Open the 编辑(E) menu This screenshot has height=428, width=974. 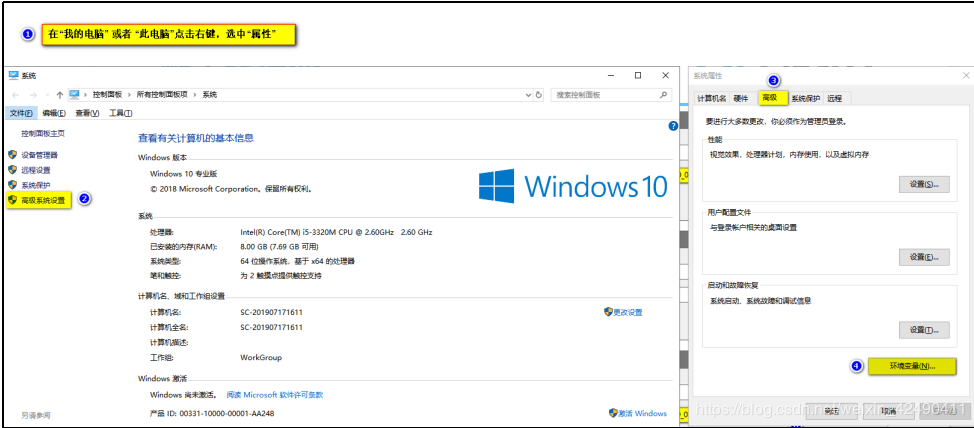tap(54, 113)
